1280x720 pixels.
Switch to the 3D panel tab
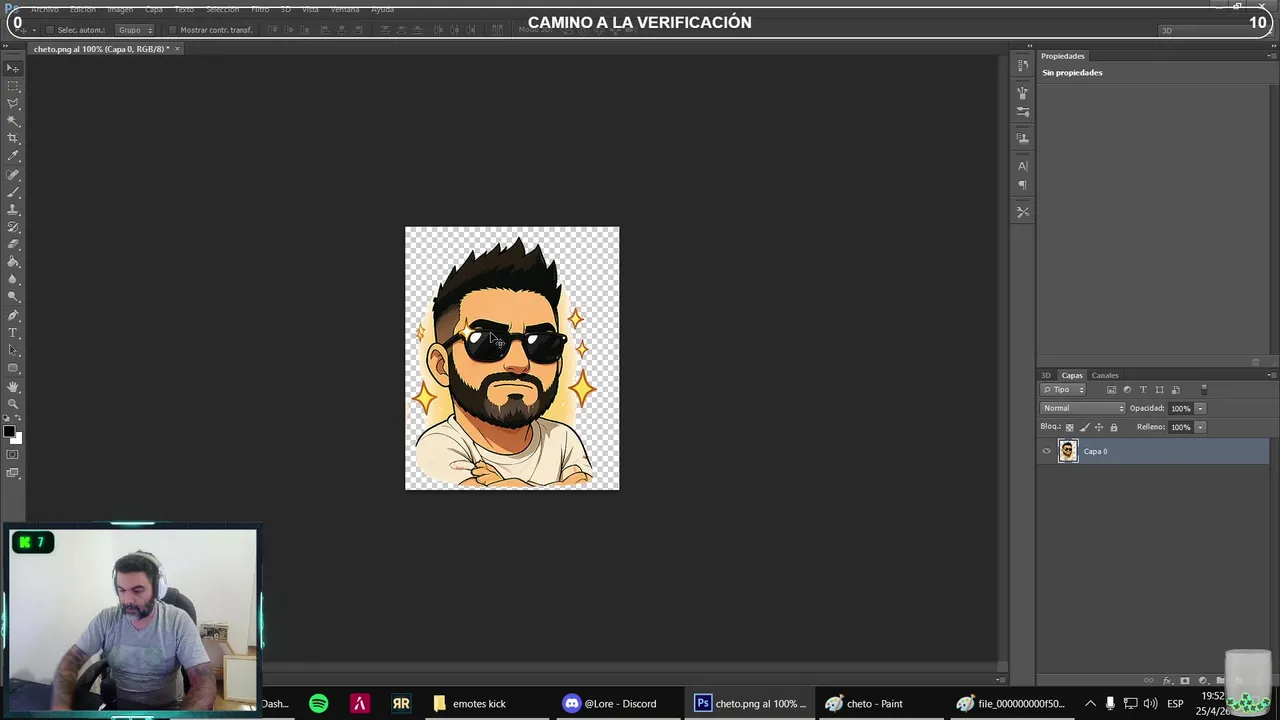pyautogui.click(x=1046, y=375)
